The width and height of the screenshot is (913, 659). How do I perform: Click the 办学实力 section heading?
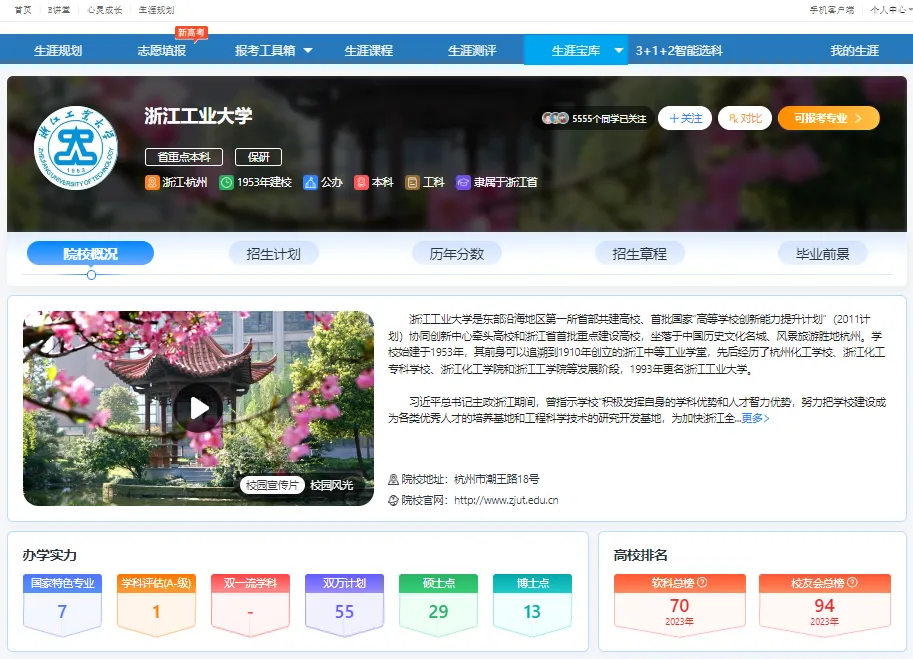(49, 555)
